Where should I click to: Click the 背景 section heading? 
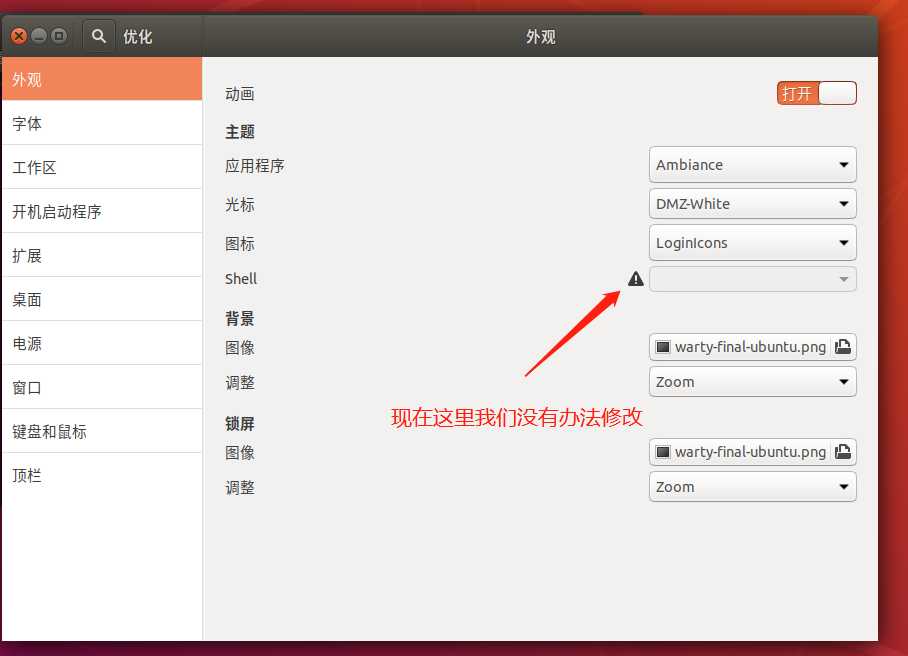(x=240, y=318)
